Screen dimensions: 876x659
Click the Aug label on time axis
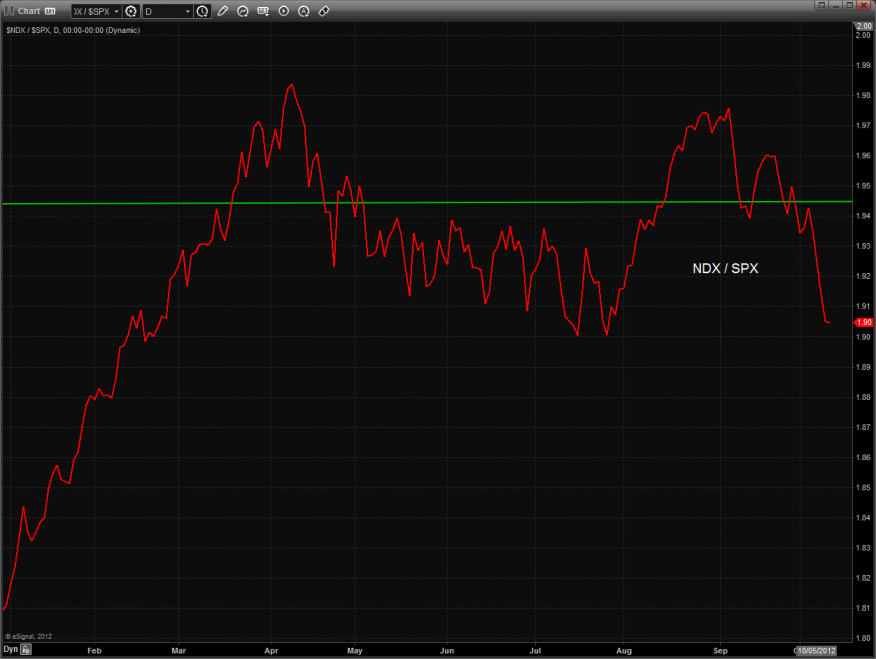[624, 651]
